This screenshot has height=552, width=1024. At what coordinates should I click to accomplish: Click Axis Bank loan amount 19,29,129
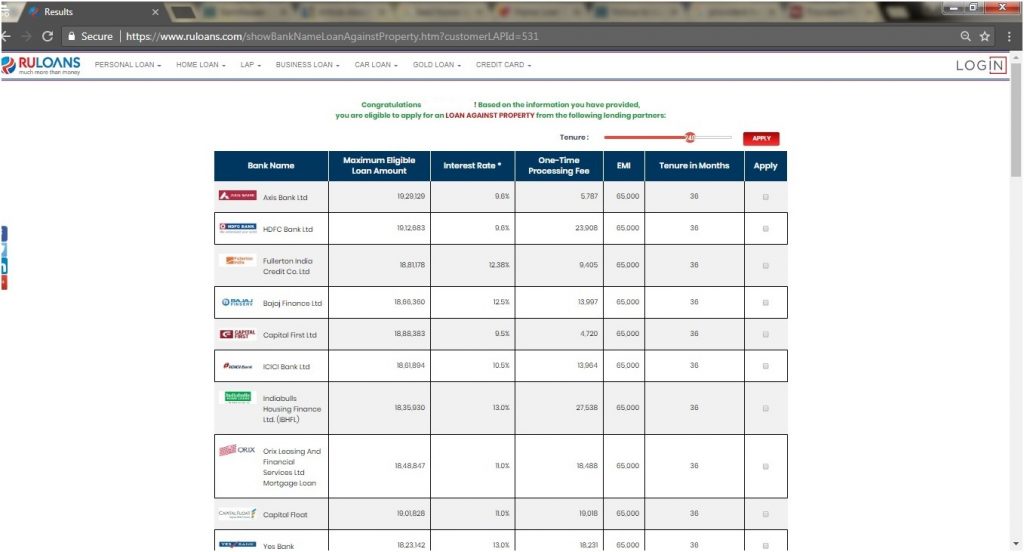click(411, 196)
